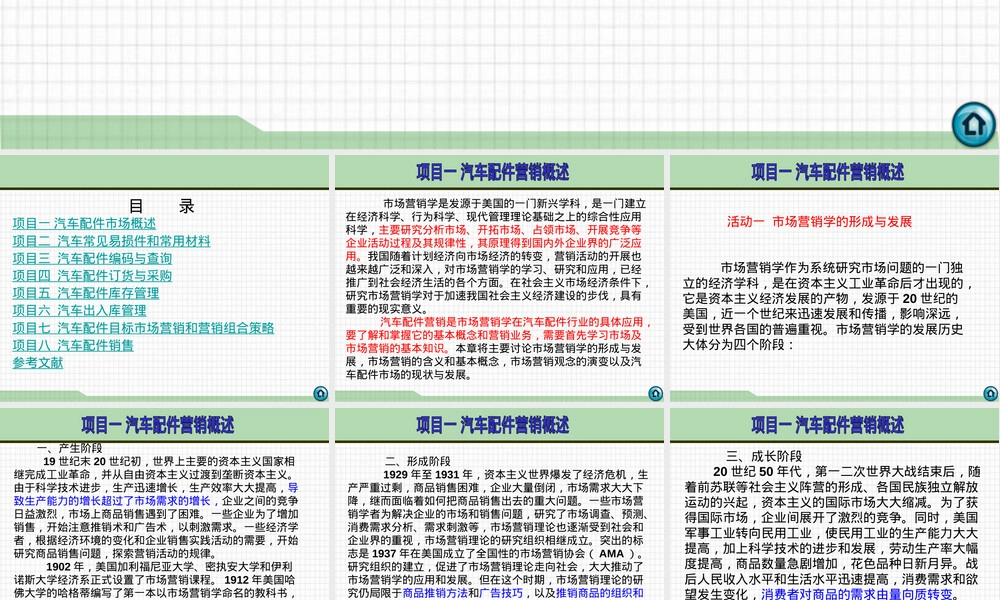Screen dimensions: 1000x600
Task: Click the large blue home icon
Action: [973, 124]
